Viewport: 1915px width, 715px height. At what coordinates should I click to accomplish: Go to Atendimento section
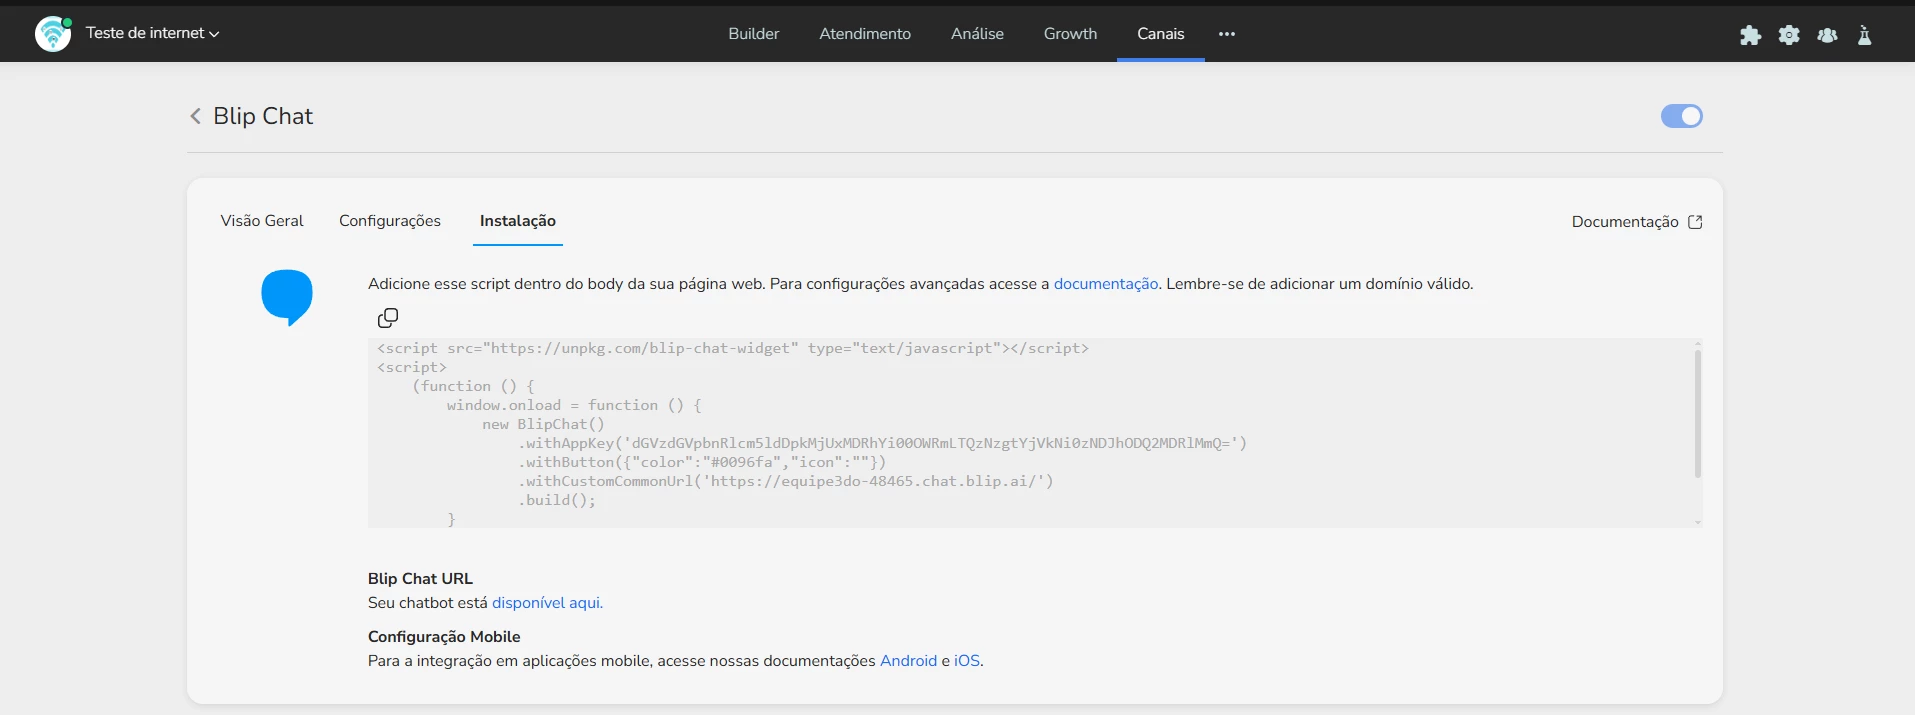pyautogui.click(x=865, y=33)
